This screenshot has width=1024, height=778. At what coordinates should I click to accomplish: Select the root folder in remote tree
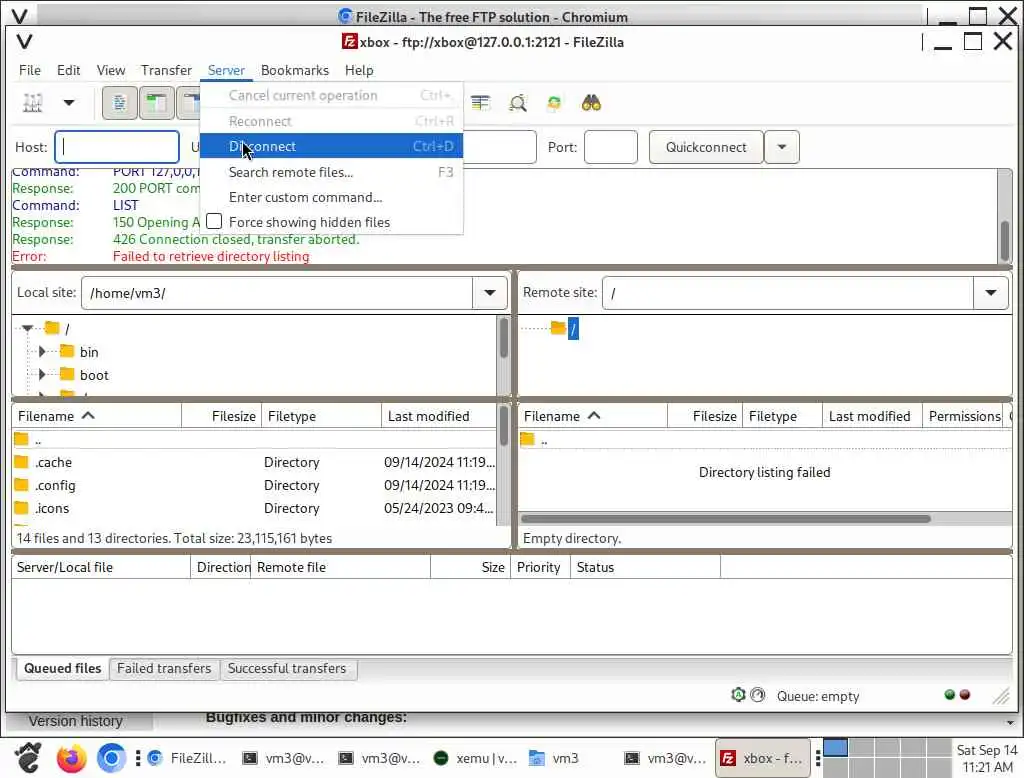(573, 329)
